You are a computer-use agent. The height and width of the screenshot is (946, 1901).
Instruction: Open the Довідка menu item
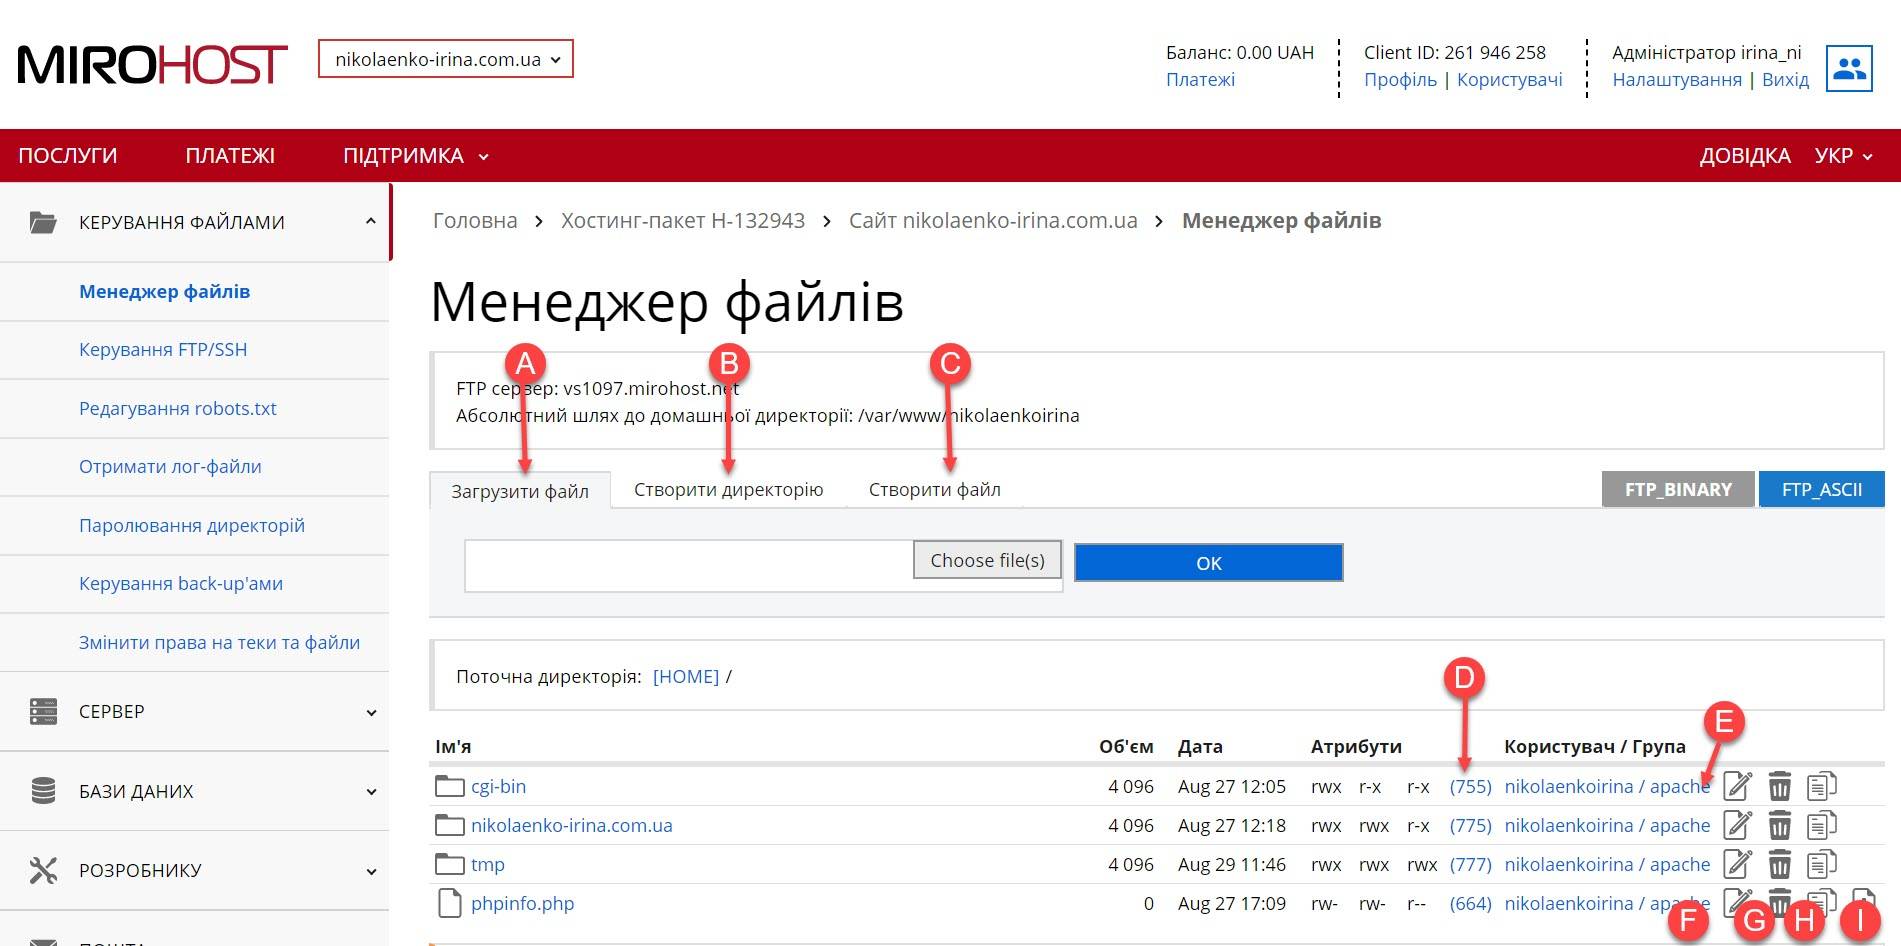1745,156
